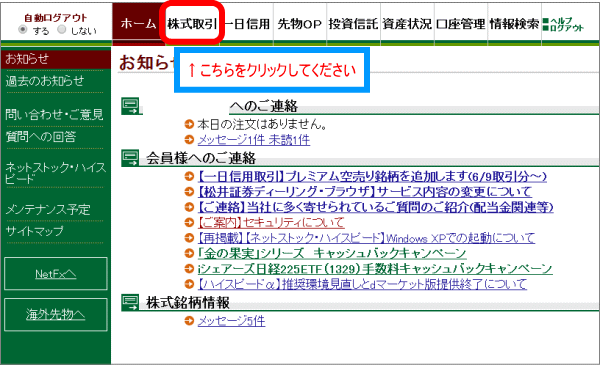Click the ヘルプ link

(x=561, y=20)
